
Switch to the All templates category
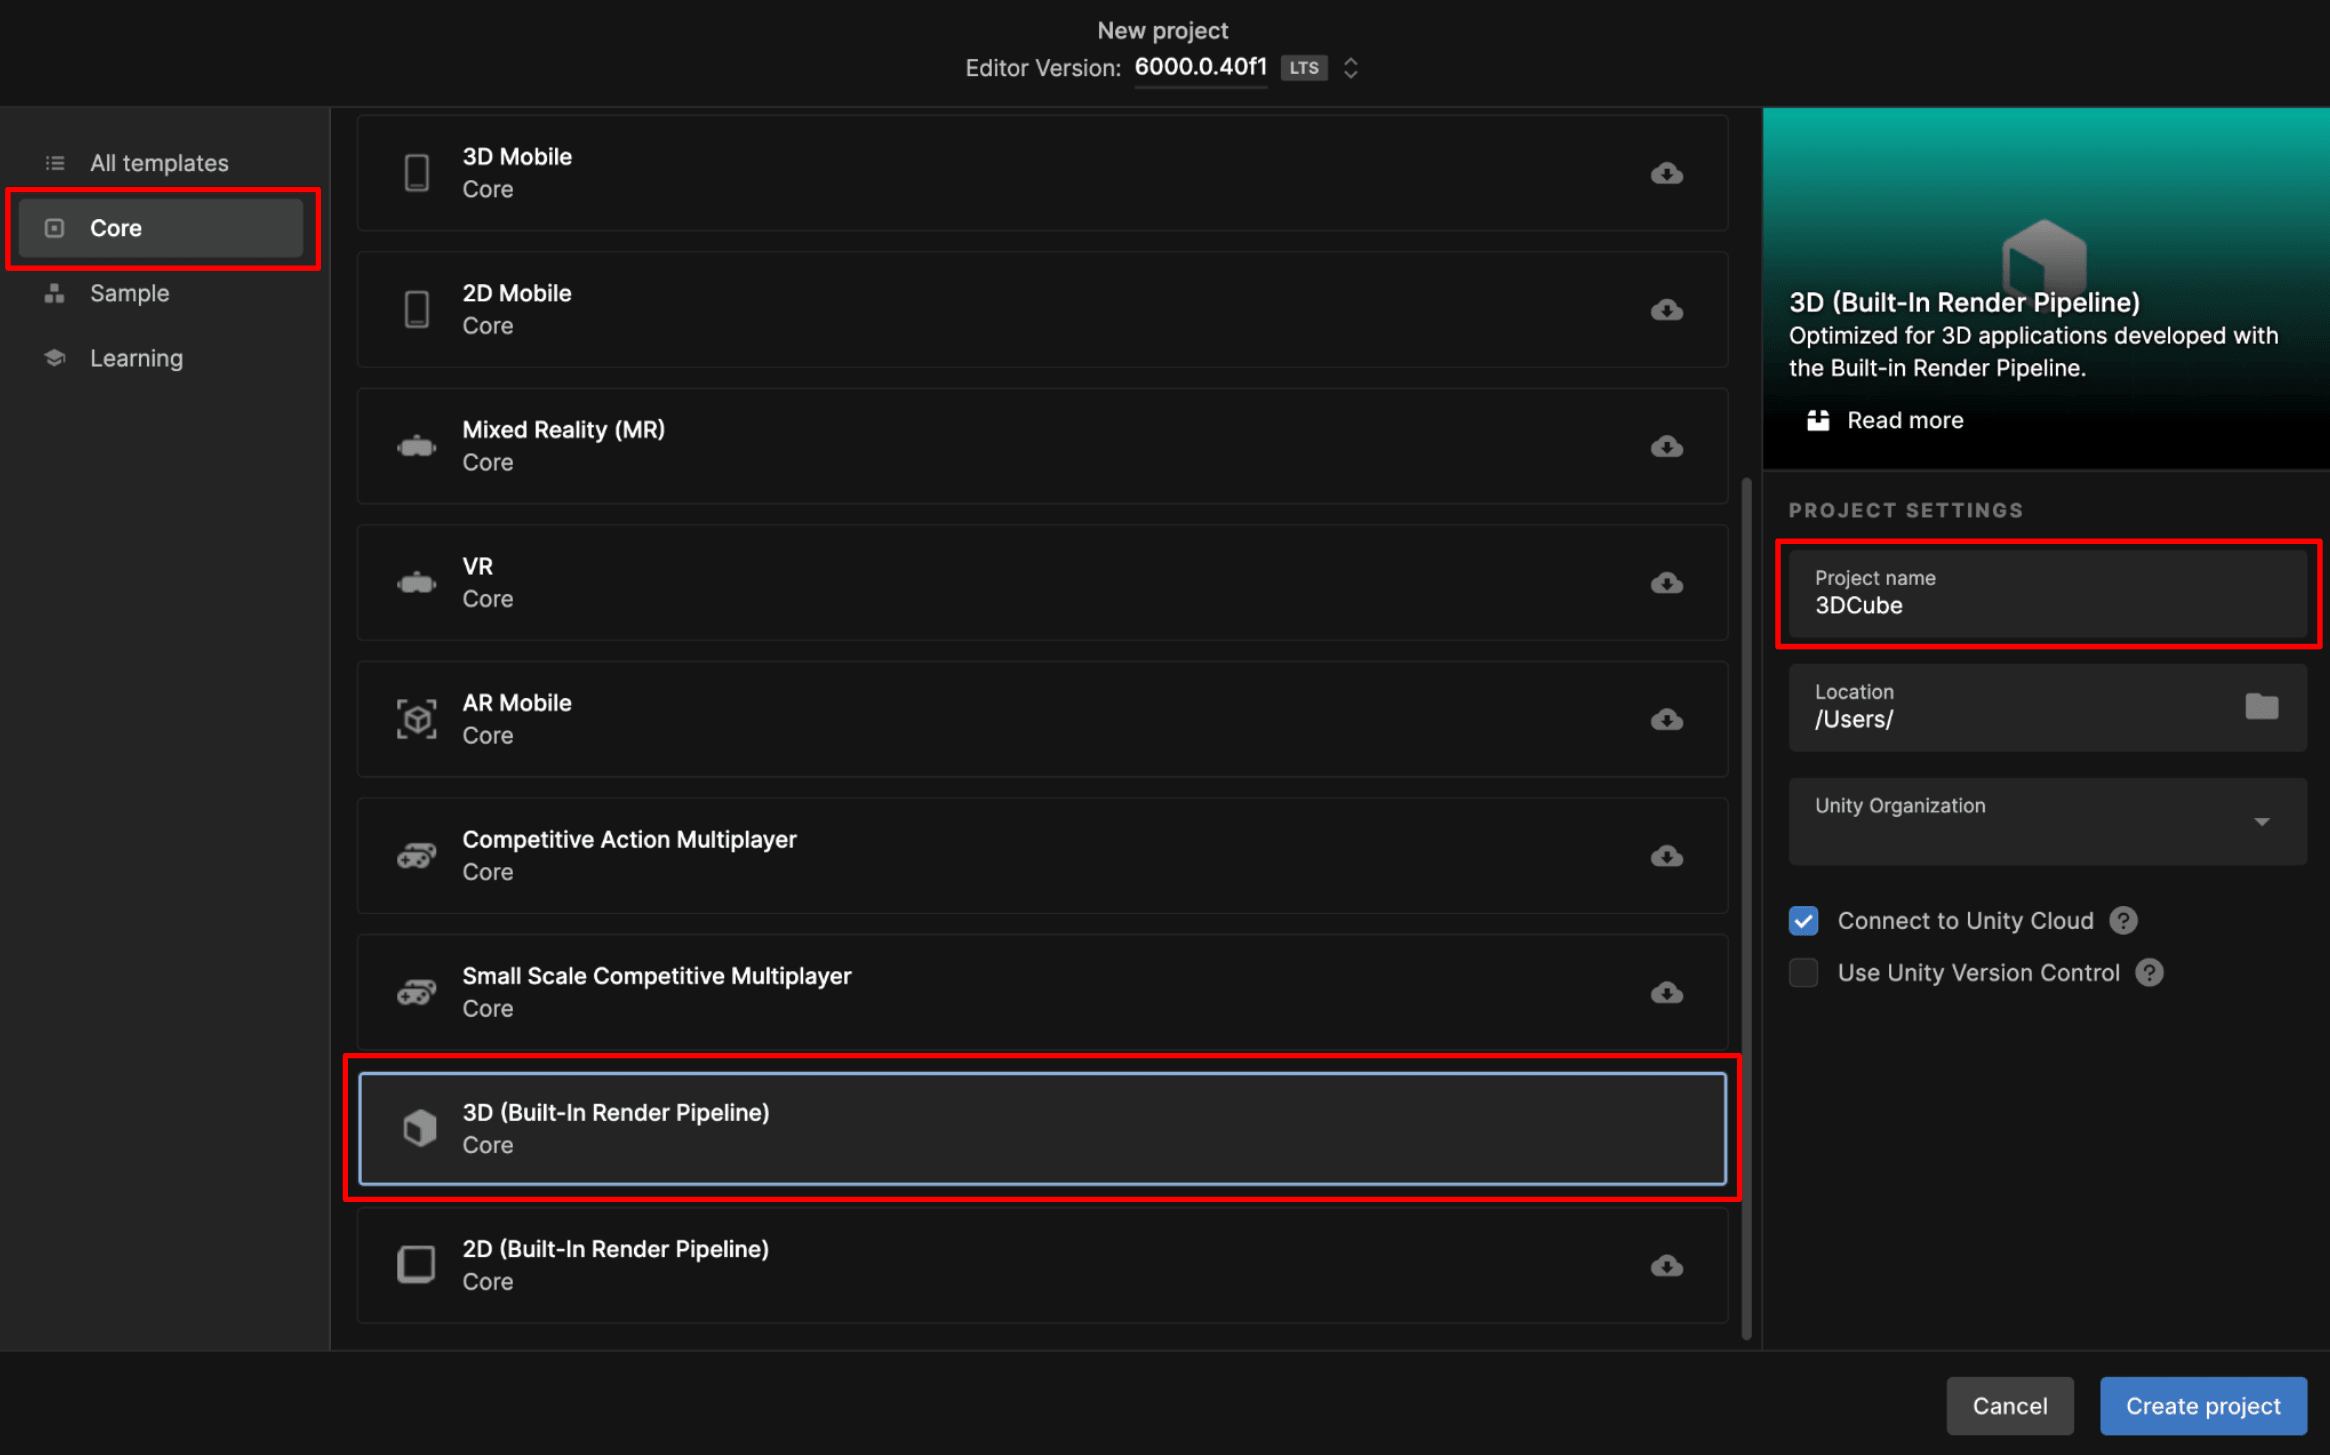click(x=159, y=163)
